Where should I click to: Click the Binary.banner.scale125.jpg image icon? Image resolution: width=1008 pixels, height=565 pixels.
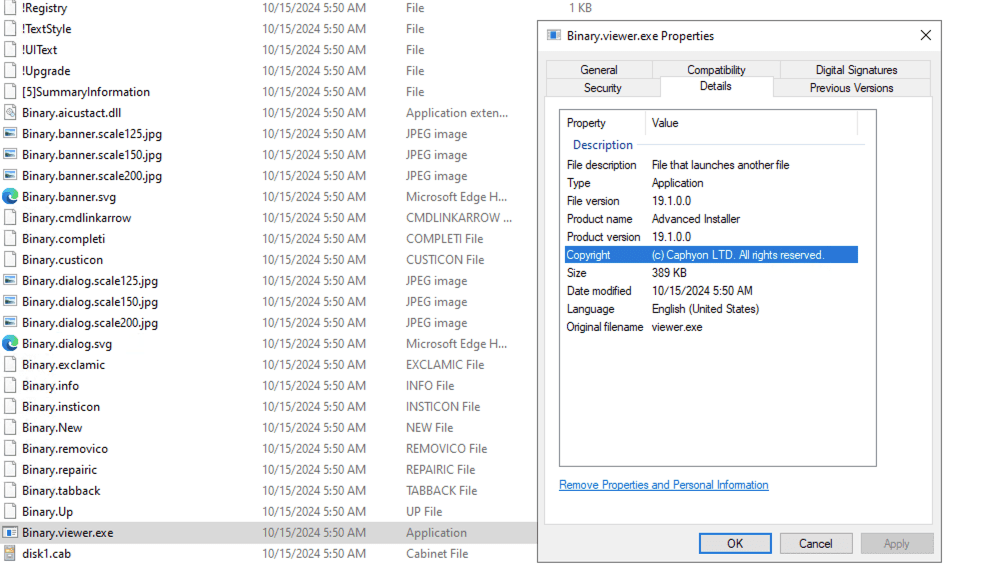tap(10, 134)
